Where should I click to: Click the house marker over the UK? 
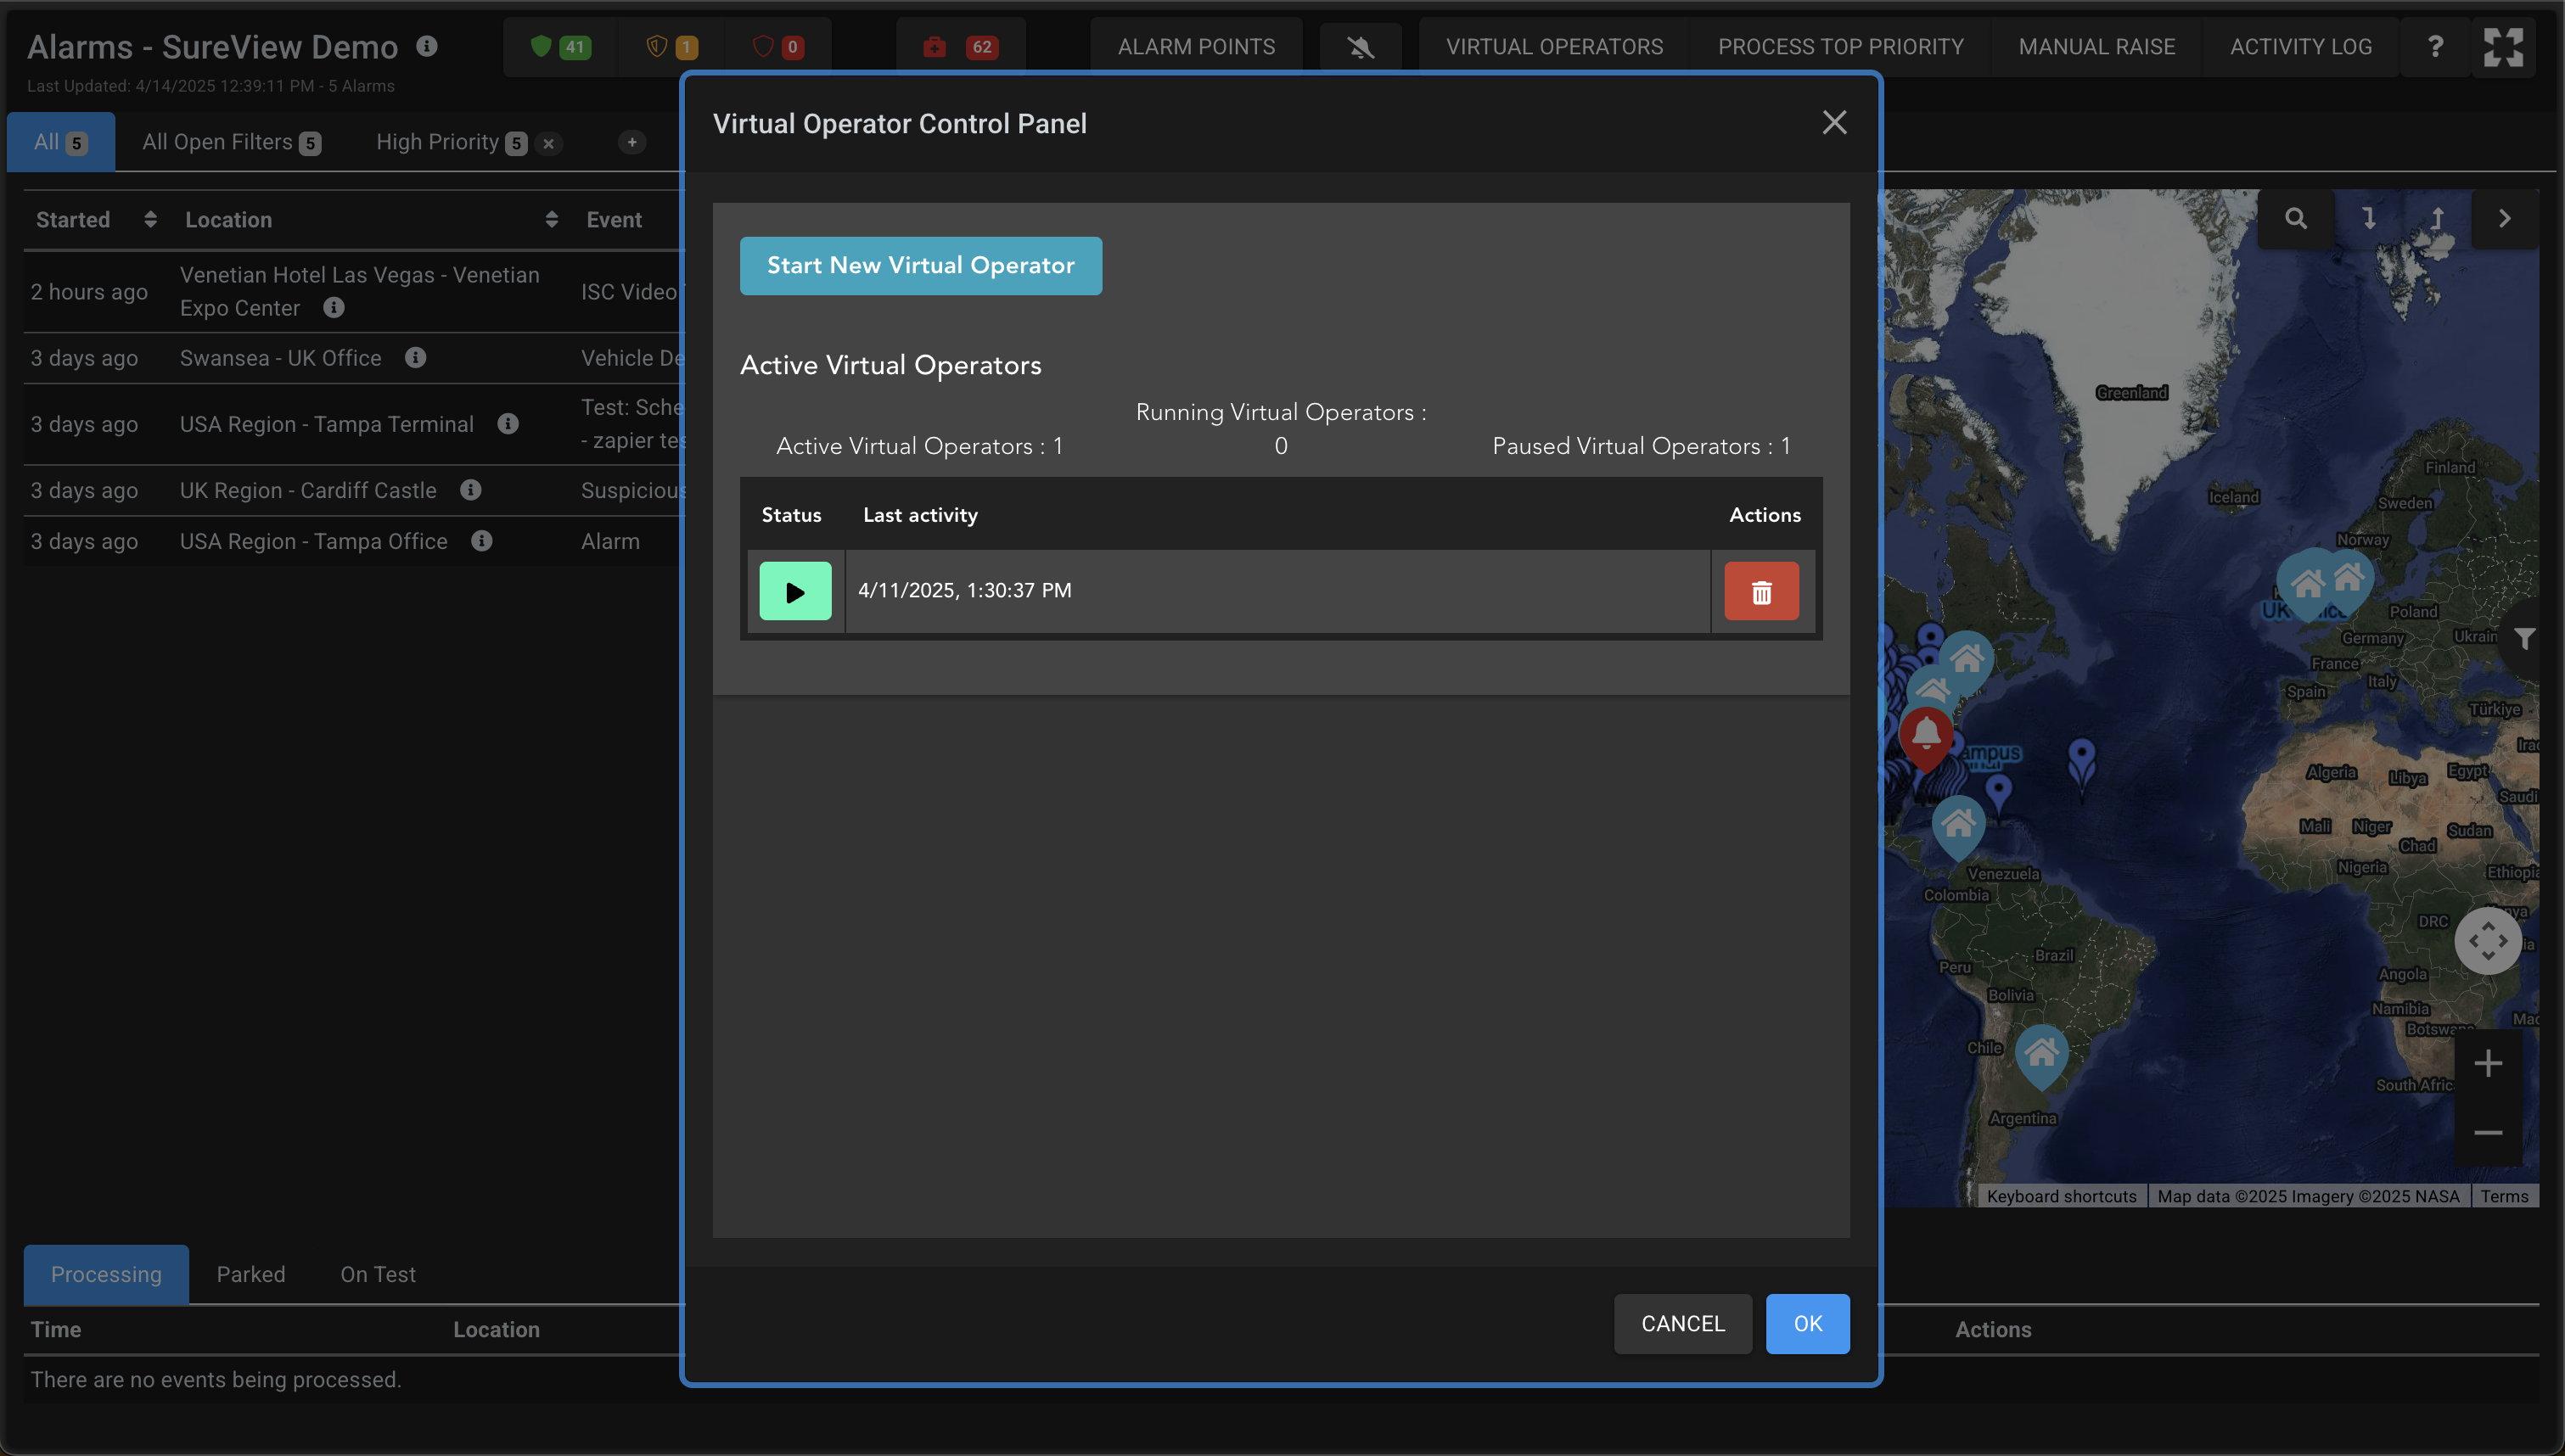2307,586
